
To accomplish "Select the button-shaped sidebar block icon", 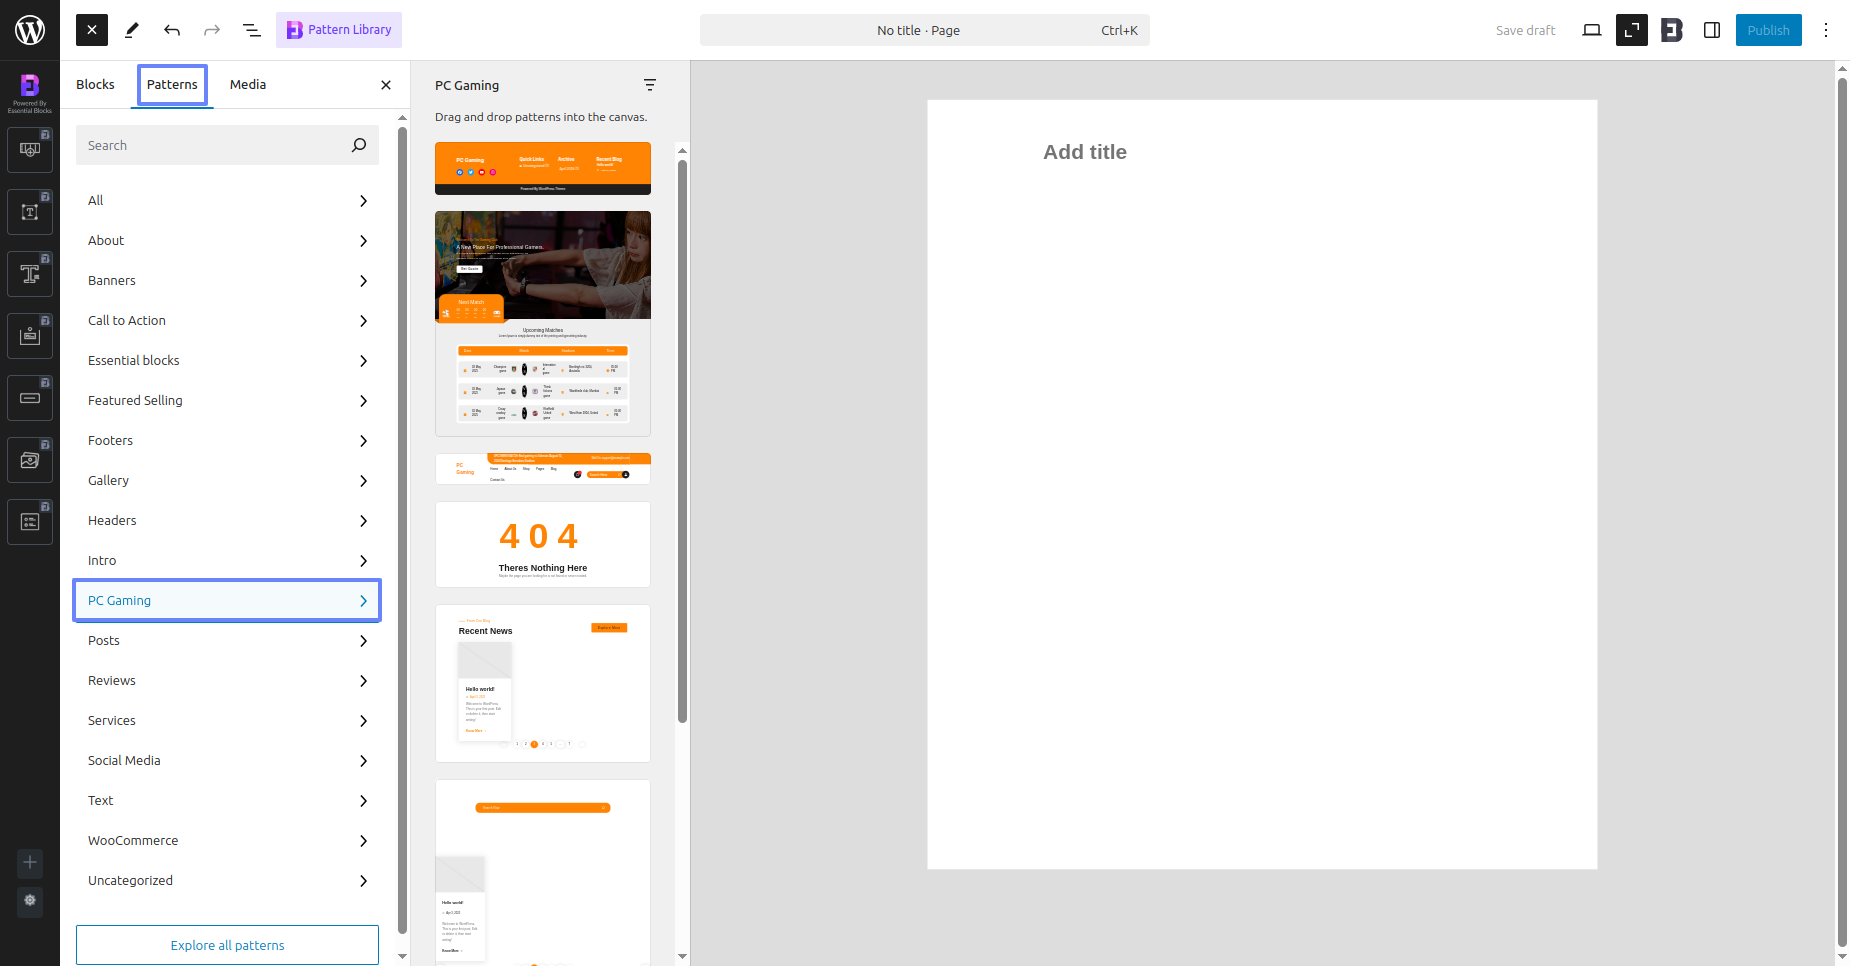I will pyautogui.click(x=30, y=398).
